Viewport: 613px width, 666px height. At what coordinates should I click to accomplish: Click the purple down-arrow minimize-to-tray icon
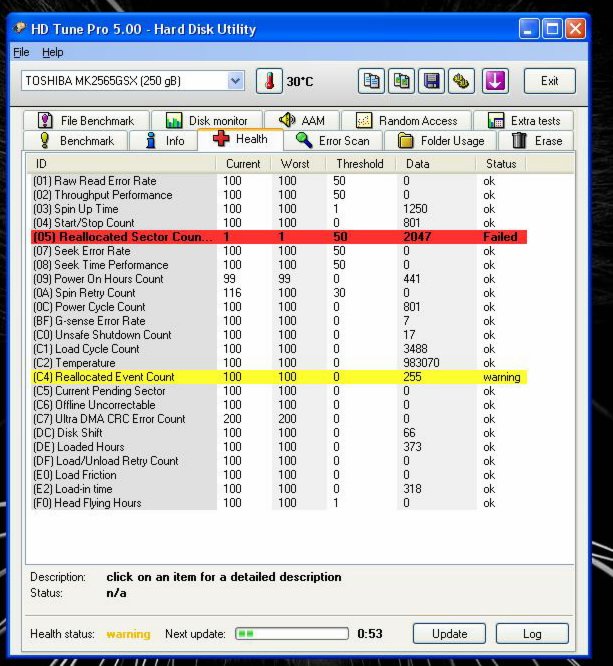(495, 81)
